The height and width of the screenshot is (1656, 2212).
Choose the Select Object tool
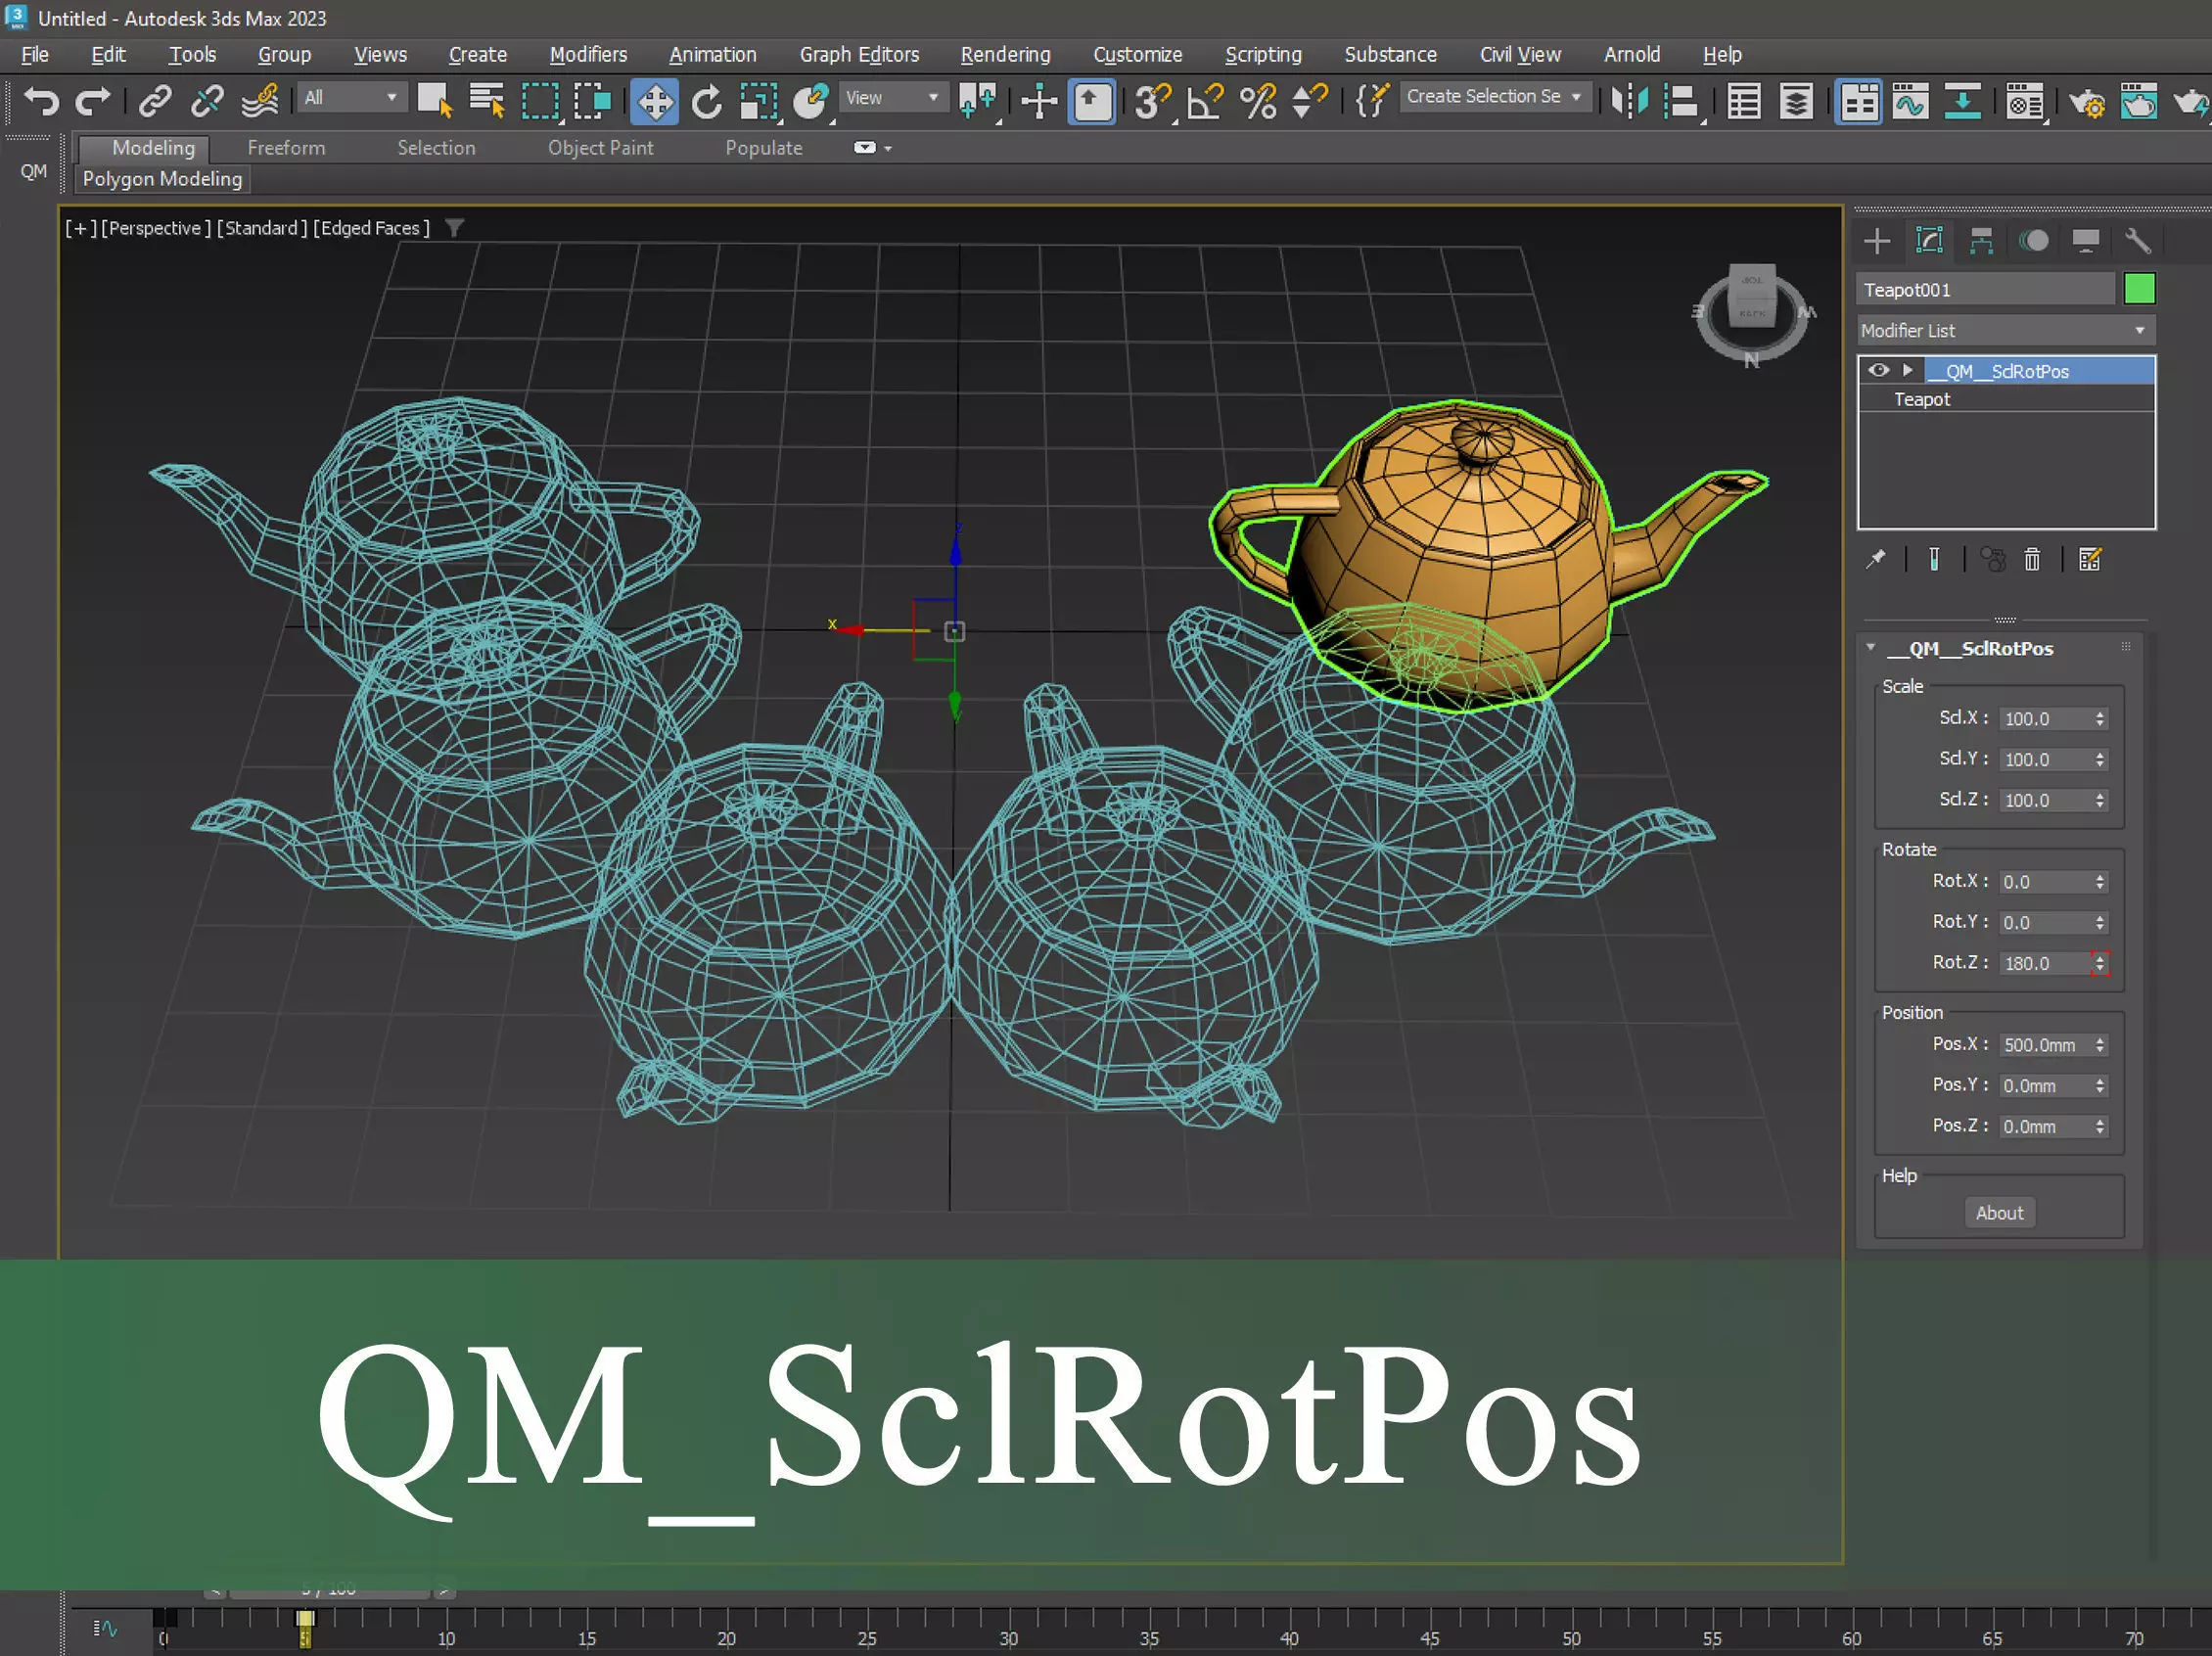click(x=434, y=101)
